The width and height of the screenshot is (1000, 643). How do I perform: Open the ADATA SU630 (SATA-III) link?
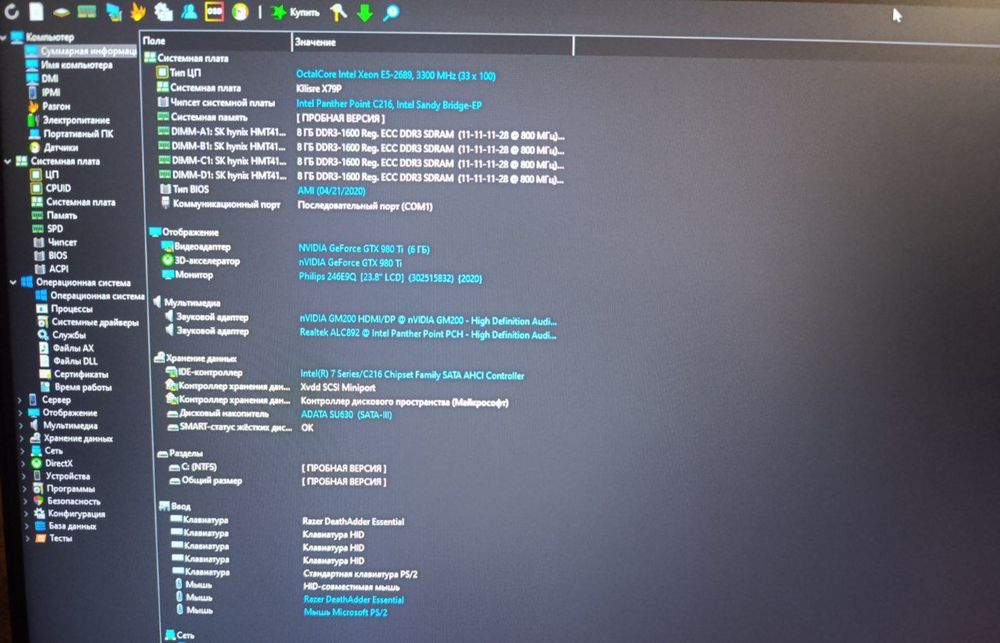click(346, 415)
